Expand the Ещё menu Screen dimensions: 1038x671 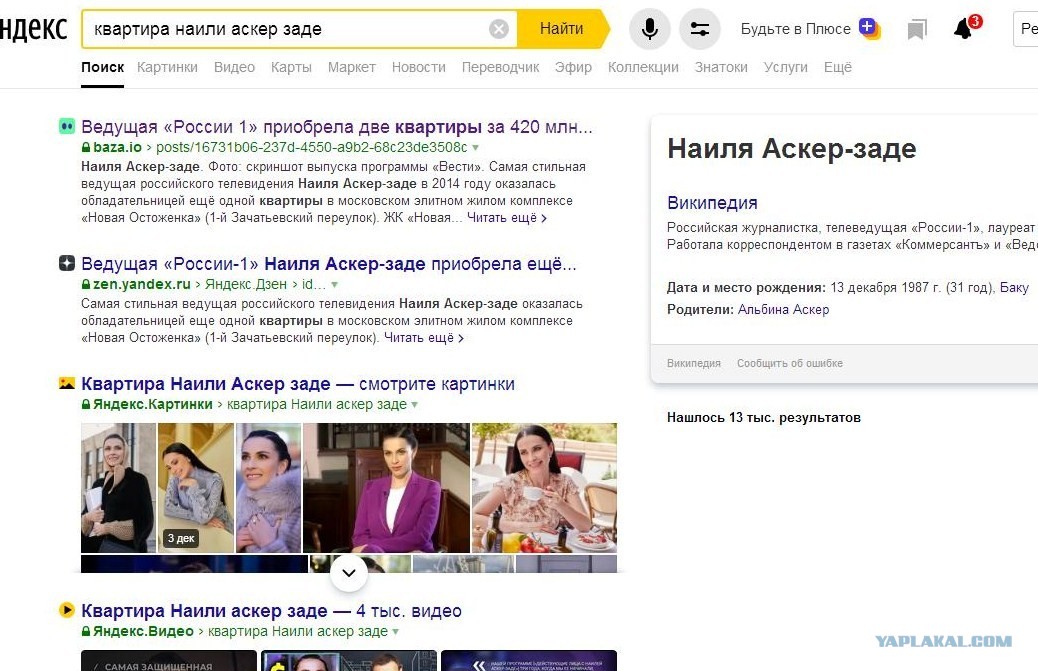click(x=837, y=67)
